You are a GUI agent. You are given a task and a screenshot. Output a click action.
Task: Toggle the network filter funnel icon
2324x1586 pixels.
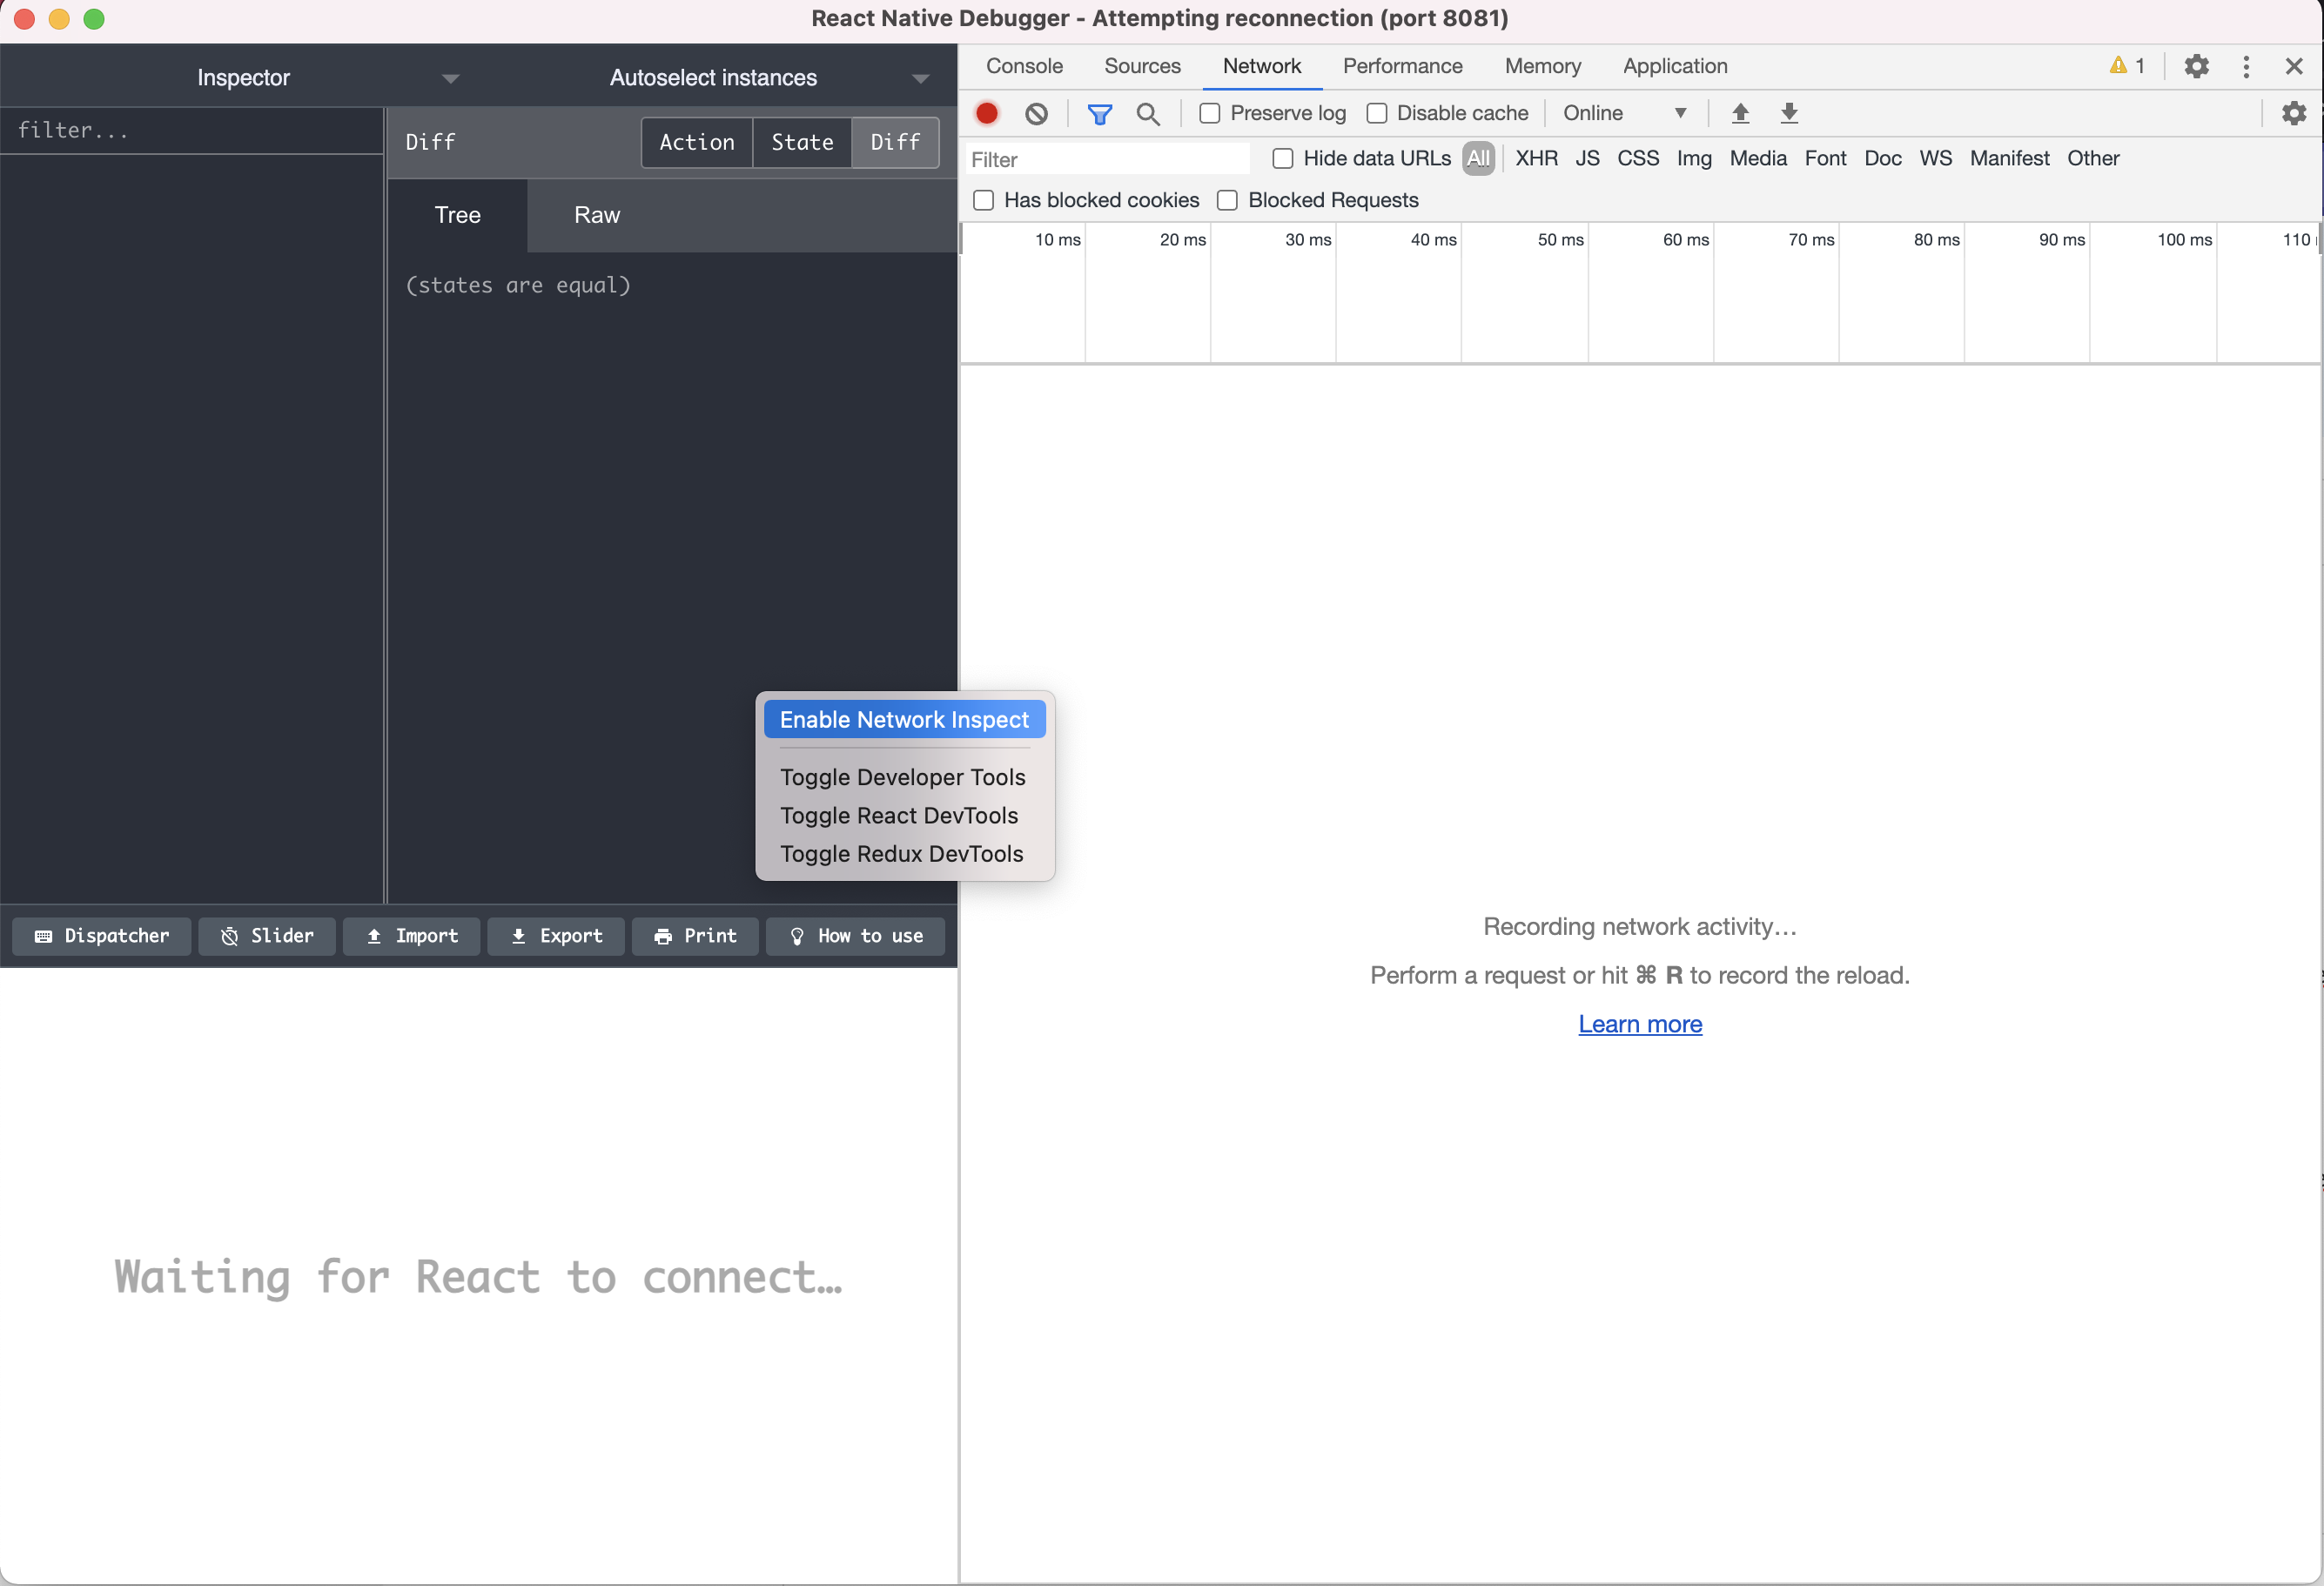click(x=1099, y=113)
